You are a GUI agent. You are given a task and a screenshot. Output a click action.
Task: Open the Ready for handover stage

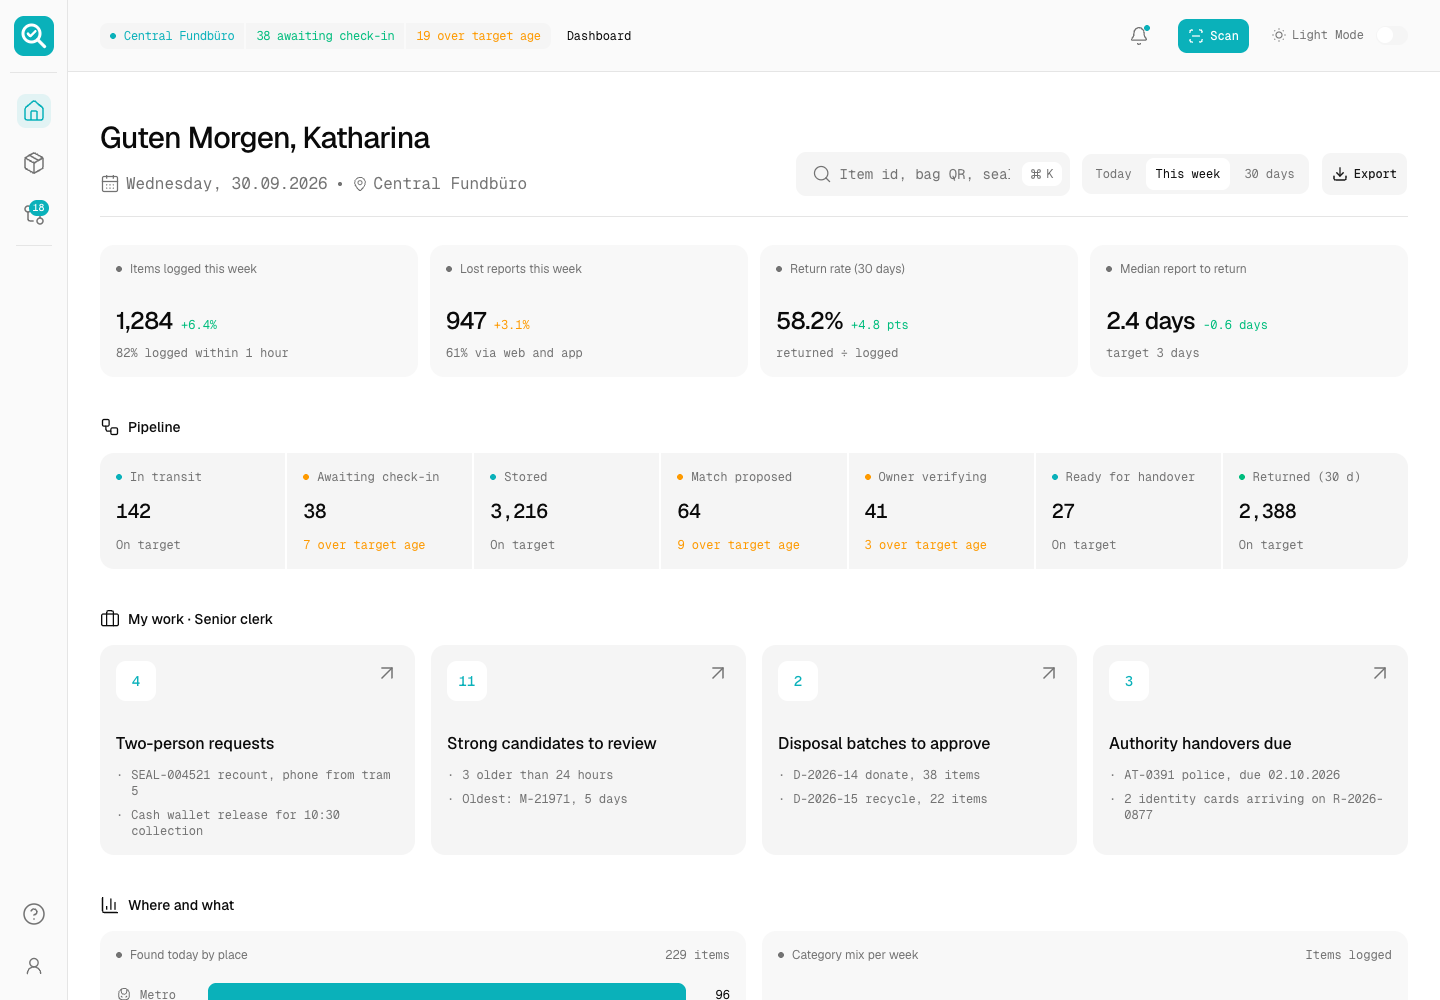[x=1128, y=511]
